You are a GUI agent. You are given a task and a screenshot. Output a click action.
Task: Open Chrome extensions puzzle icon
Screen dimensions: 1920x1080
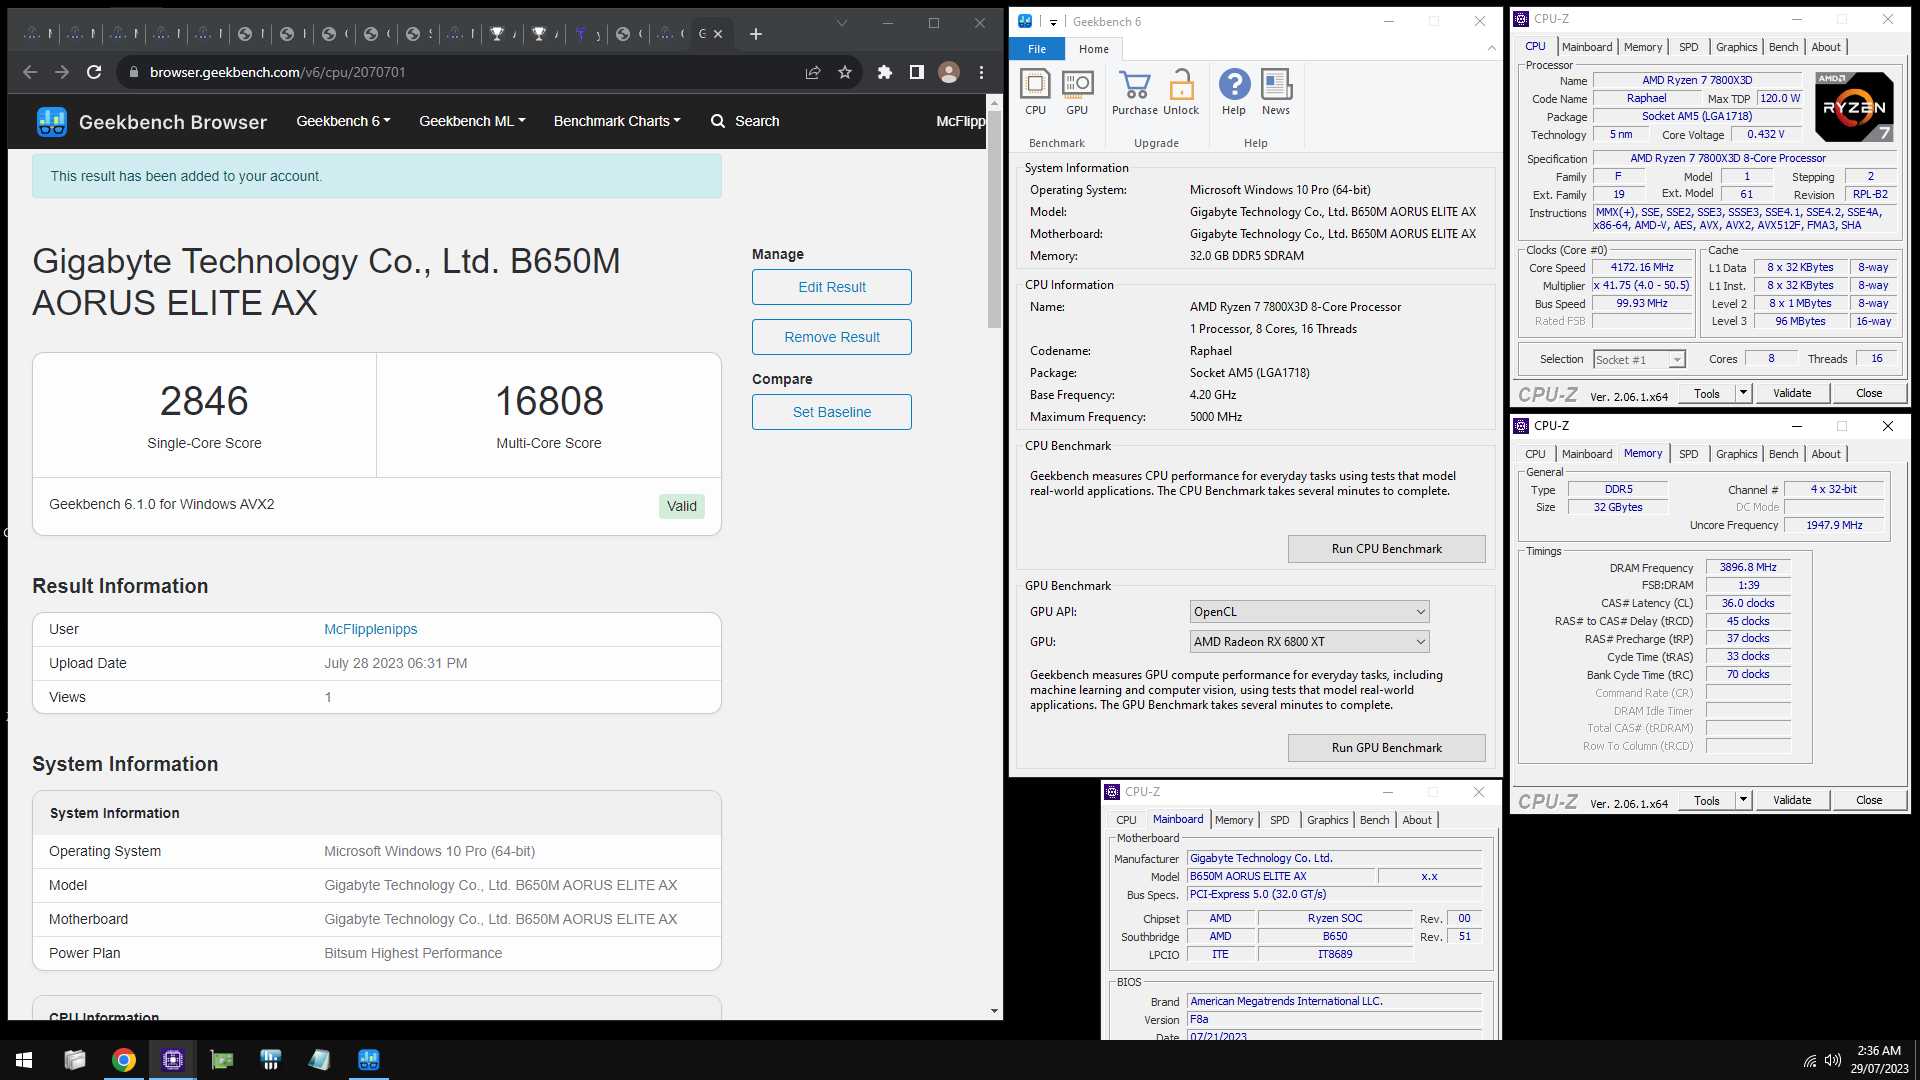884,72
